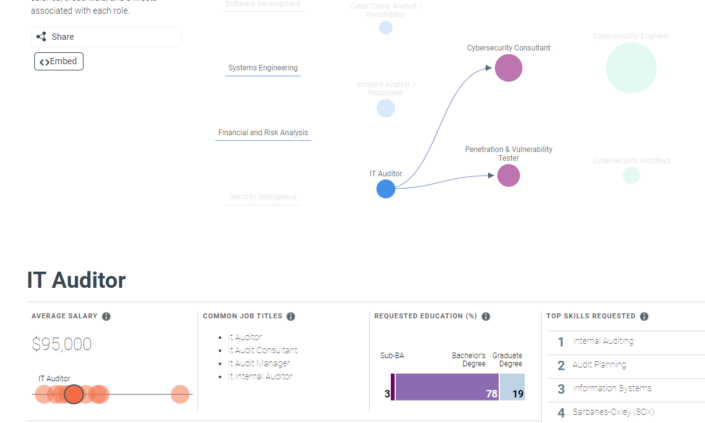Select Cyber Crime Analyst / Investigator node
This screenshot has height=423, width=705.
(x=386, y=27)
